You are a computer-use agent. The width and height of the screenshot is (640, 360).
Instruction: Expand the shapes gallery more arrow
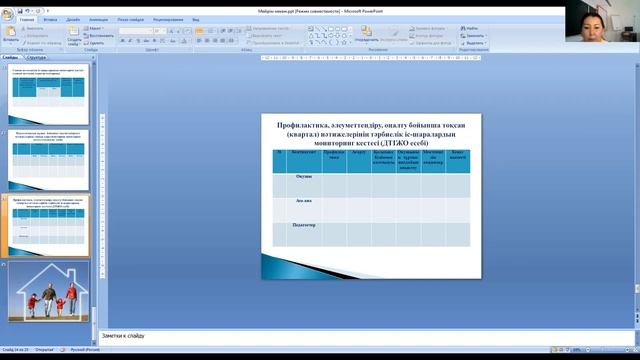click(351, 42)
